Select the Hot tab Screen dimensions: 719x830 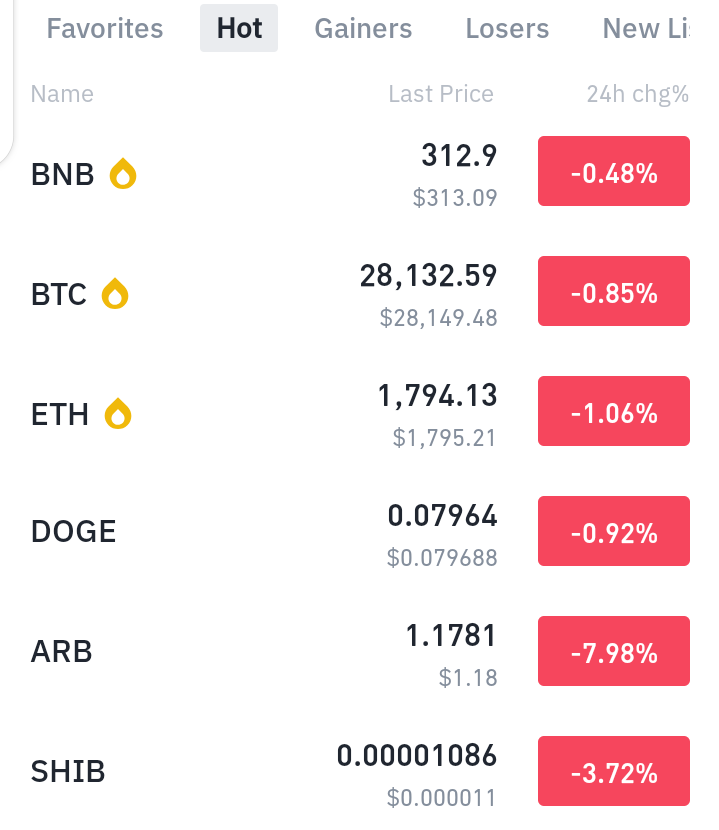239,28
